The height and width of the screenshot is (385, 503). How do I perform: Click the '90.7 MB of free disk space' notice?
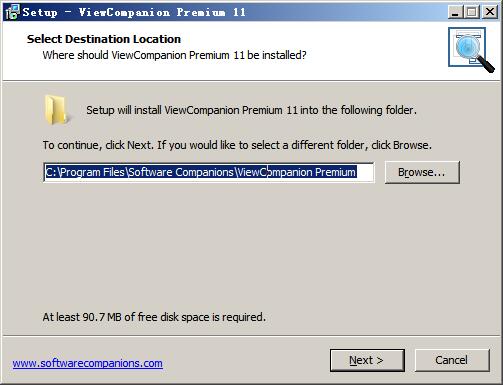pos(154,317)
